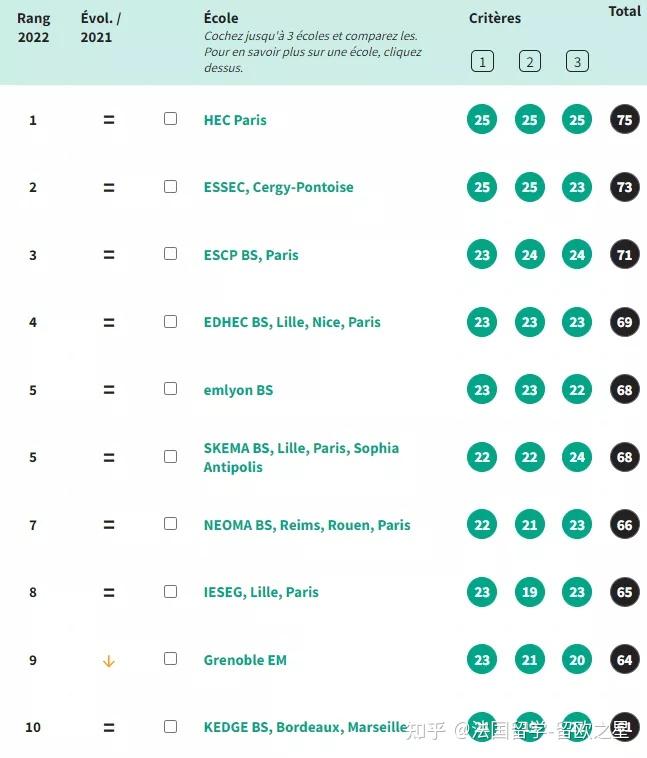The image size is (647, 758).
Task: Click the KEDGE BS, Bordeaux, Marseille link
Action: point(305,727)
